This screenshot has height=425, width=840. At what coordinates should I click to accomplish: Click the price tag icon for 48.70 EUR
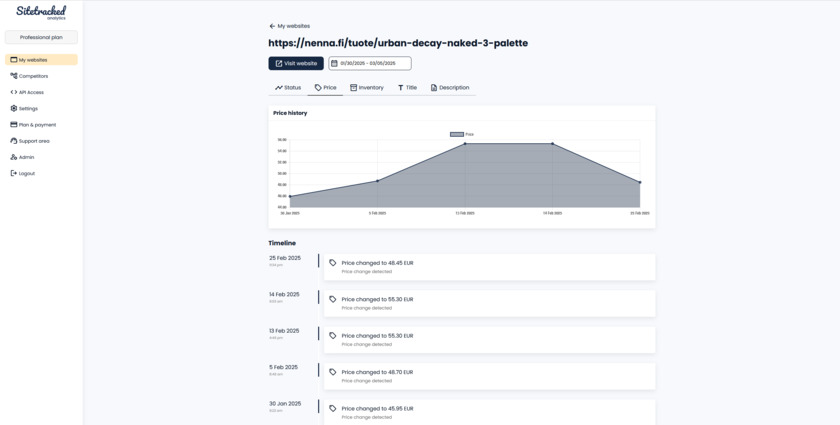coord(333,372)
